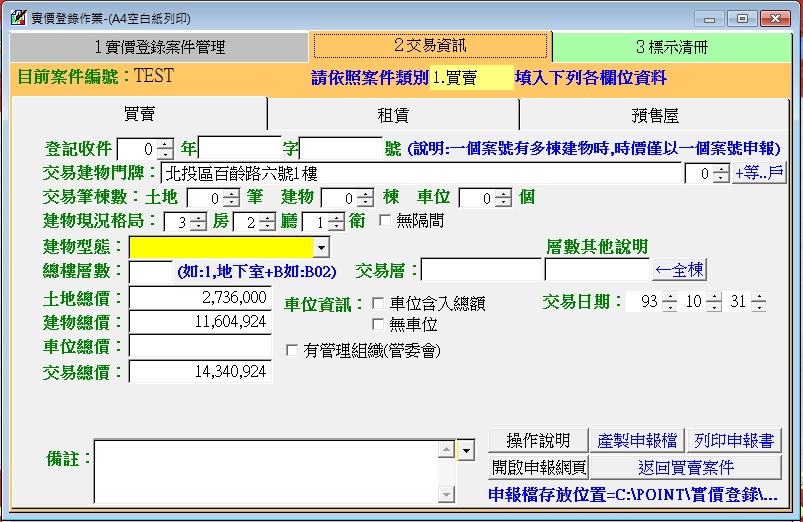Click the yellow 建物型態 field
Screen dimensions: 803x522
click(221, 247)
